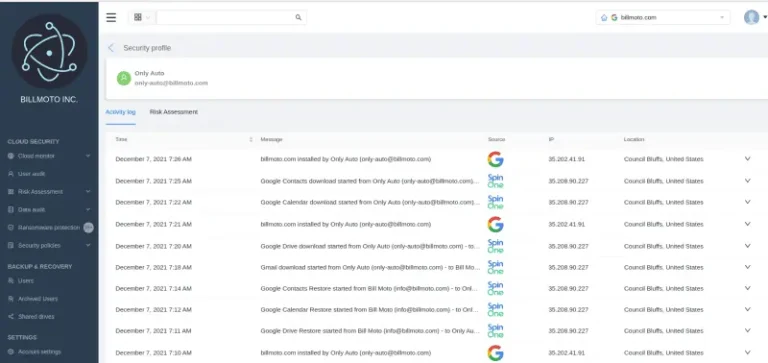Click Google icon in 7:21 AM row
This screenshot has width=768, height=363.
[495, 224]
